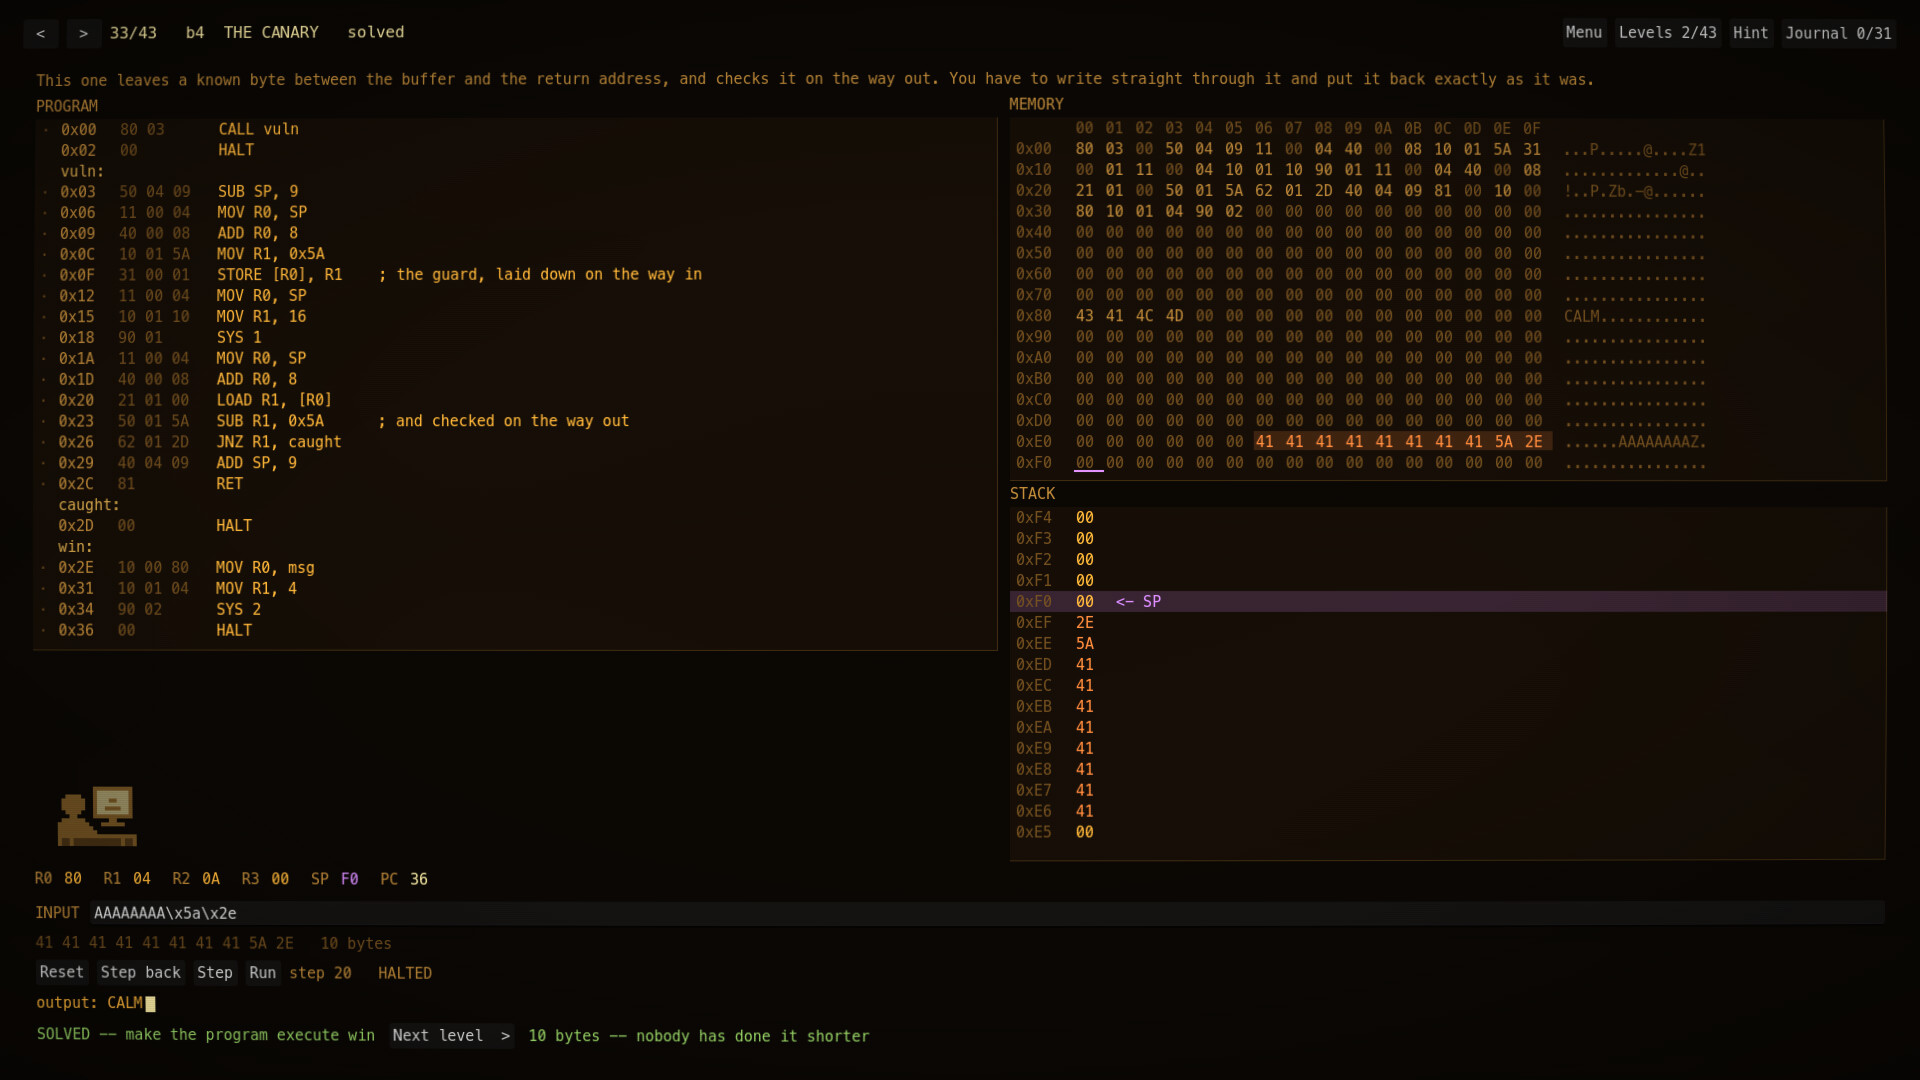Open the Journal 0/31
This screenshot has height=1080, width=1920.
tap(1838, 33)
